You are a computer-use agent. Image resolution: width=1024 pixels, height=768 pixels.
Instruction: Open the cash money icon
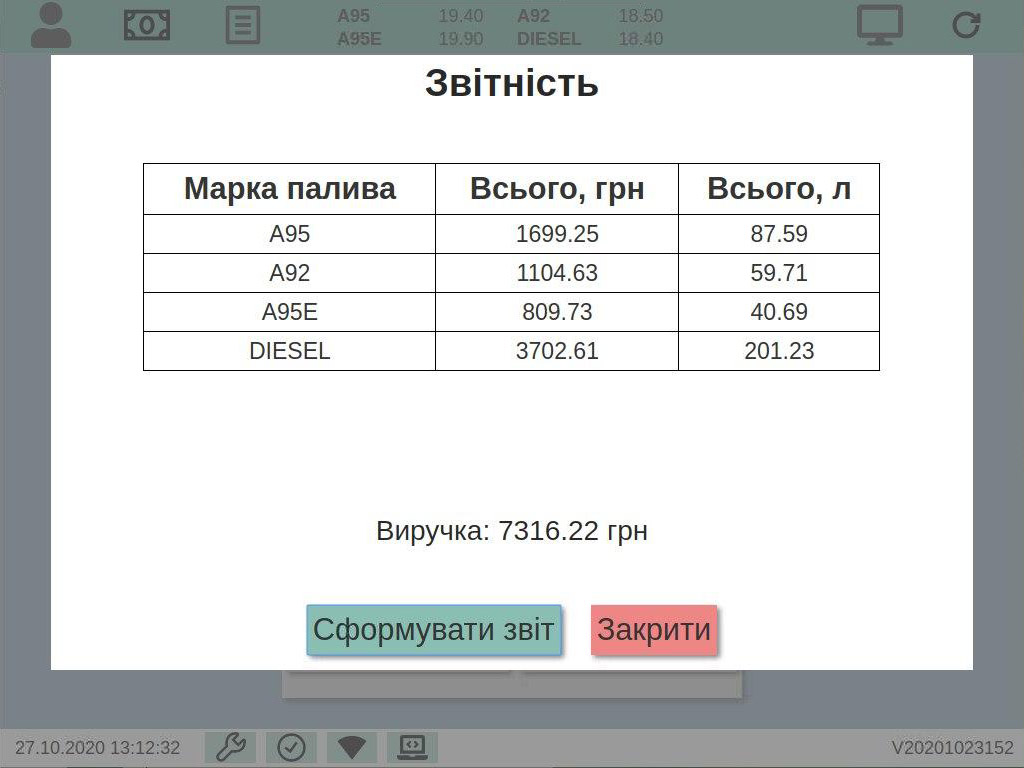[147, 25]
